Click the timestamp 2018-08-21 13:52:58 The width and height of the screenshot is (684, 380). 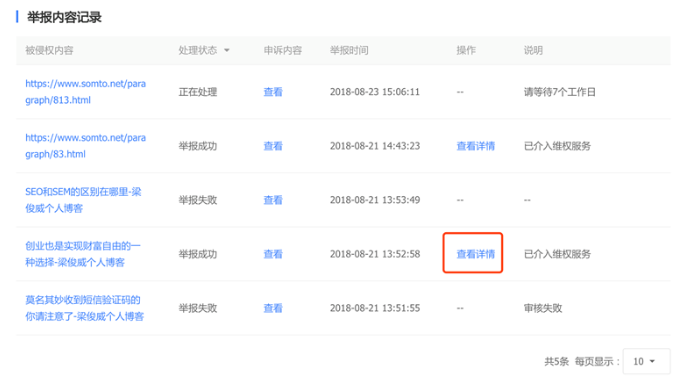(x=375, y=254)
